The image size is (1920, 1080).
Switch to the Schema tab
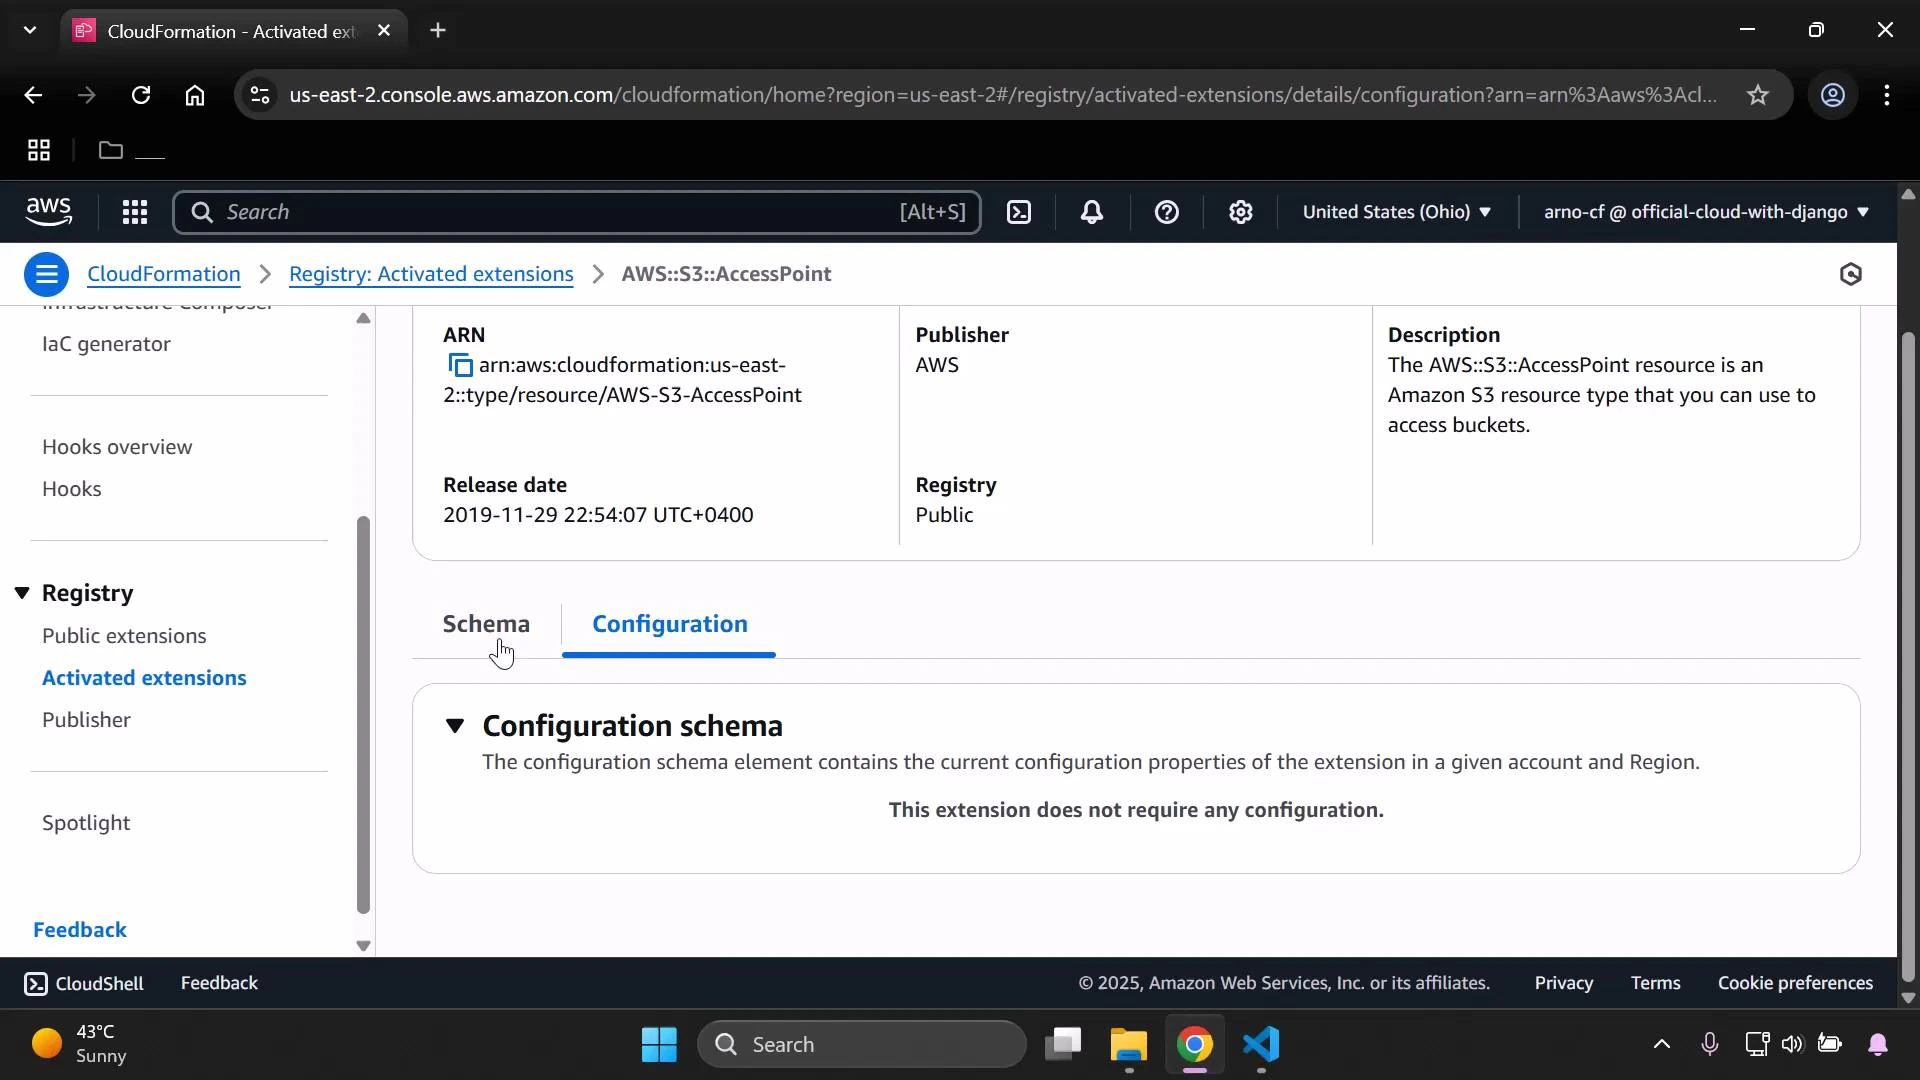[486, 622]
